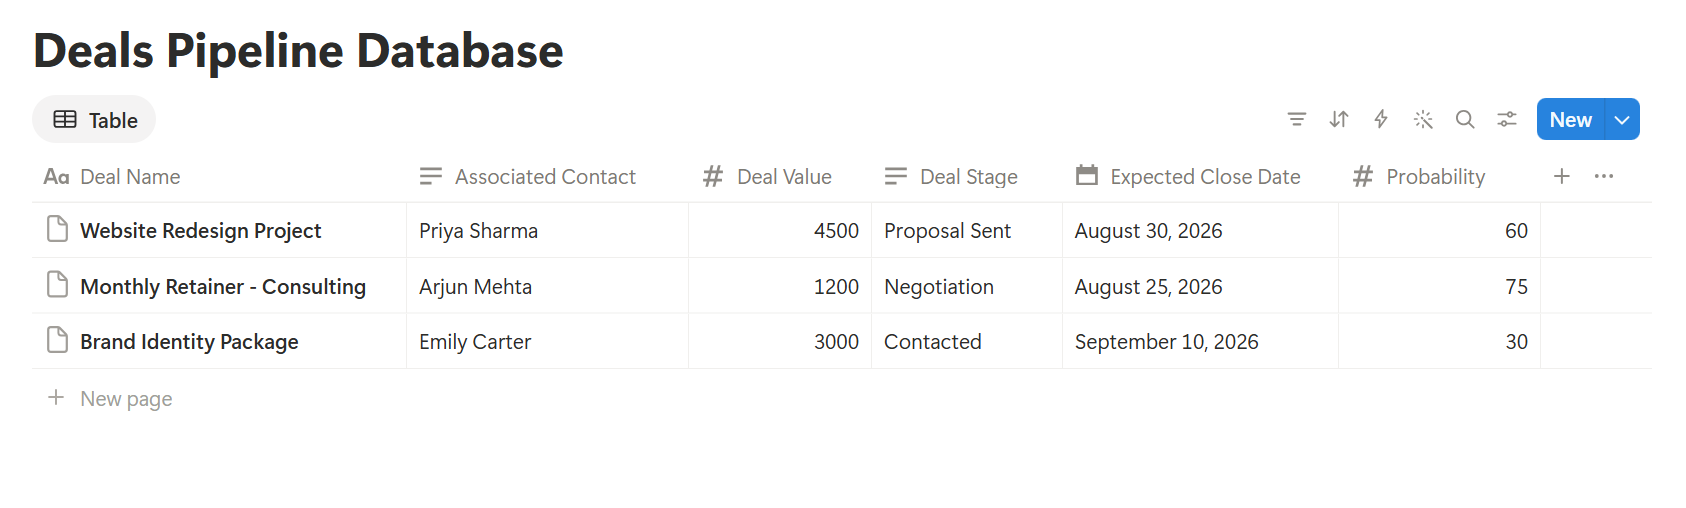Open the sort arrows icon

click(x=1339, y=120)
